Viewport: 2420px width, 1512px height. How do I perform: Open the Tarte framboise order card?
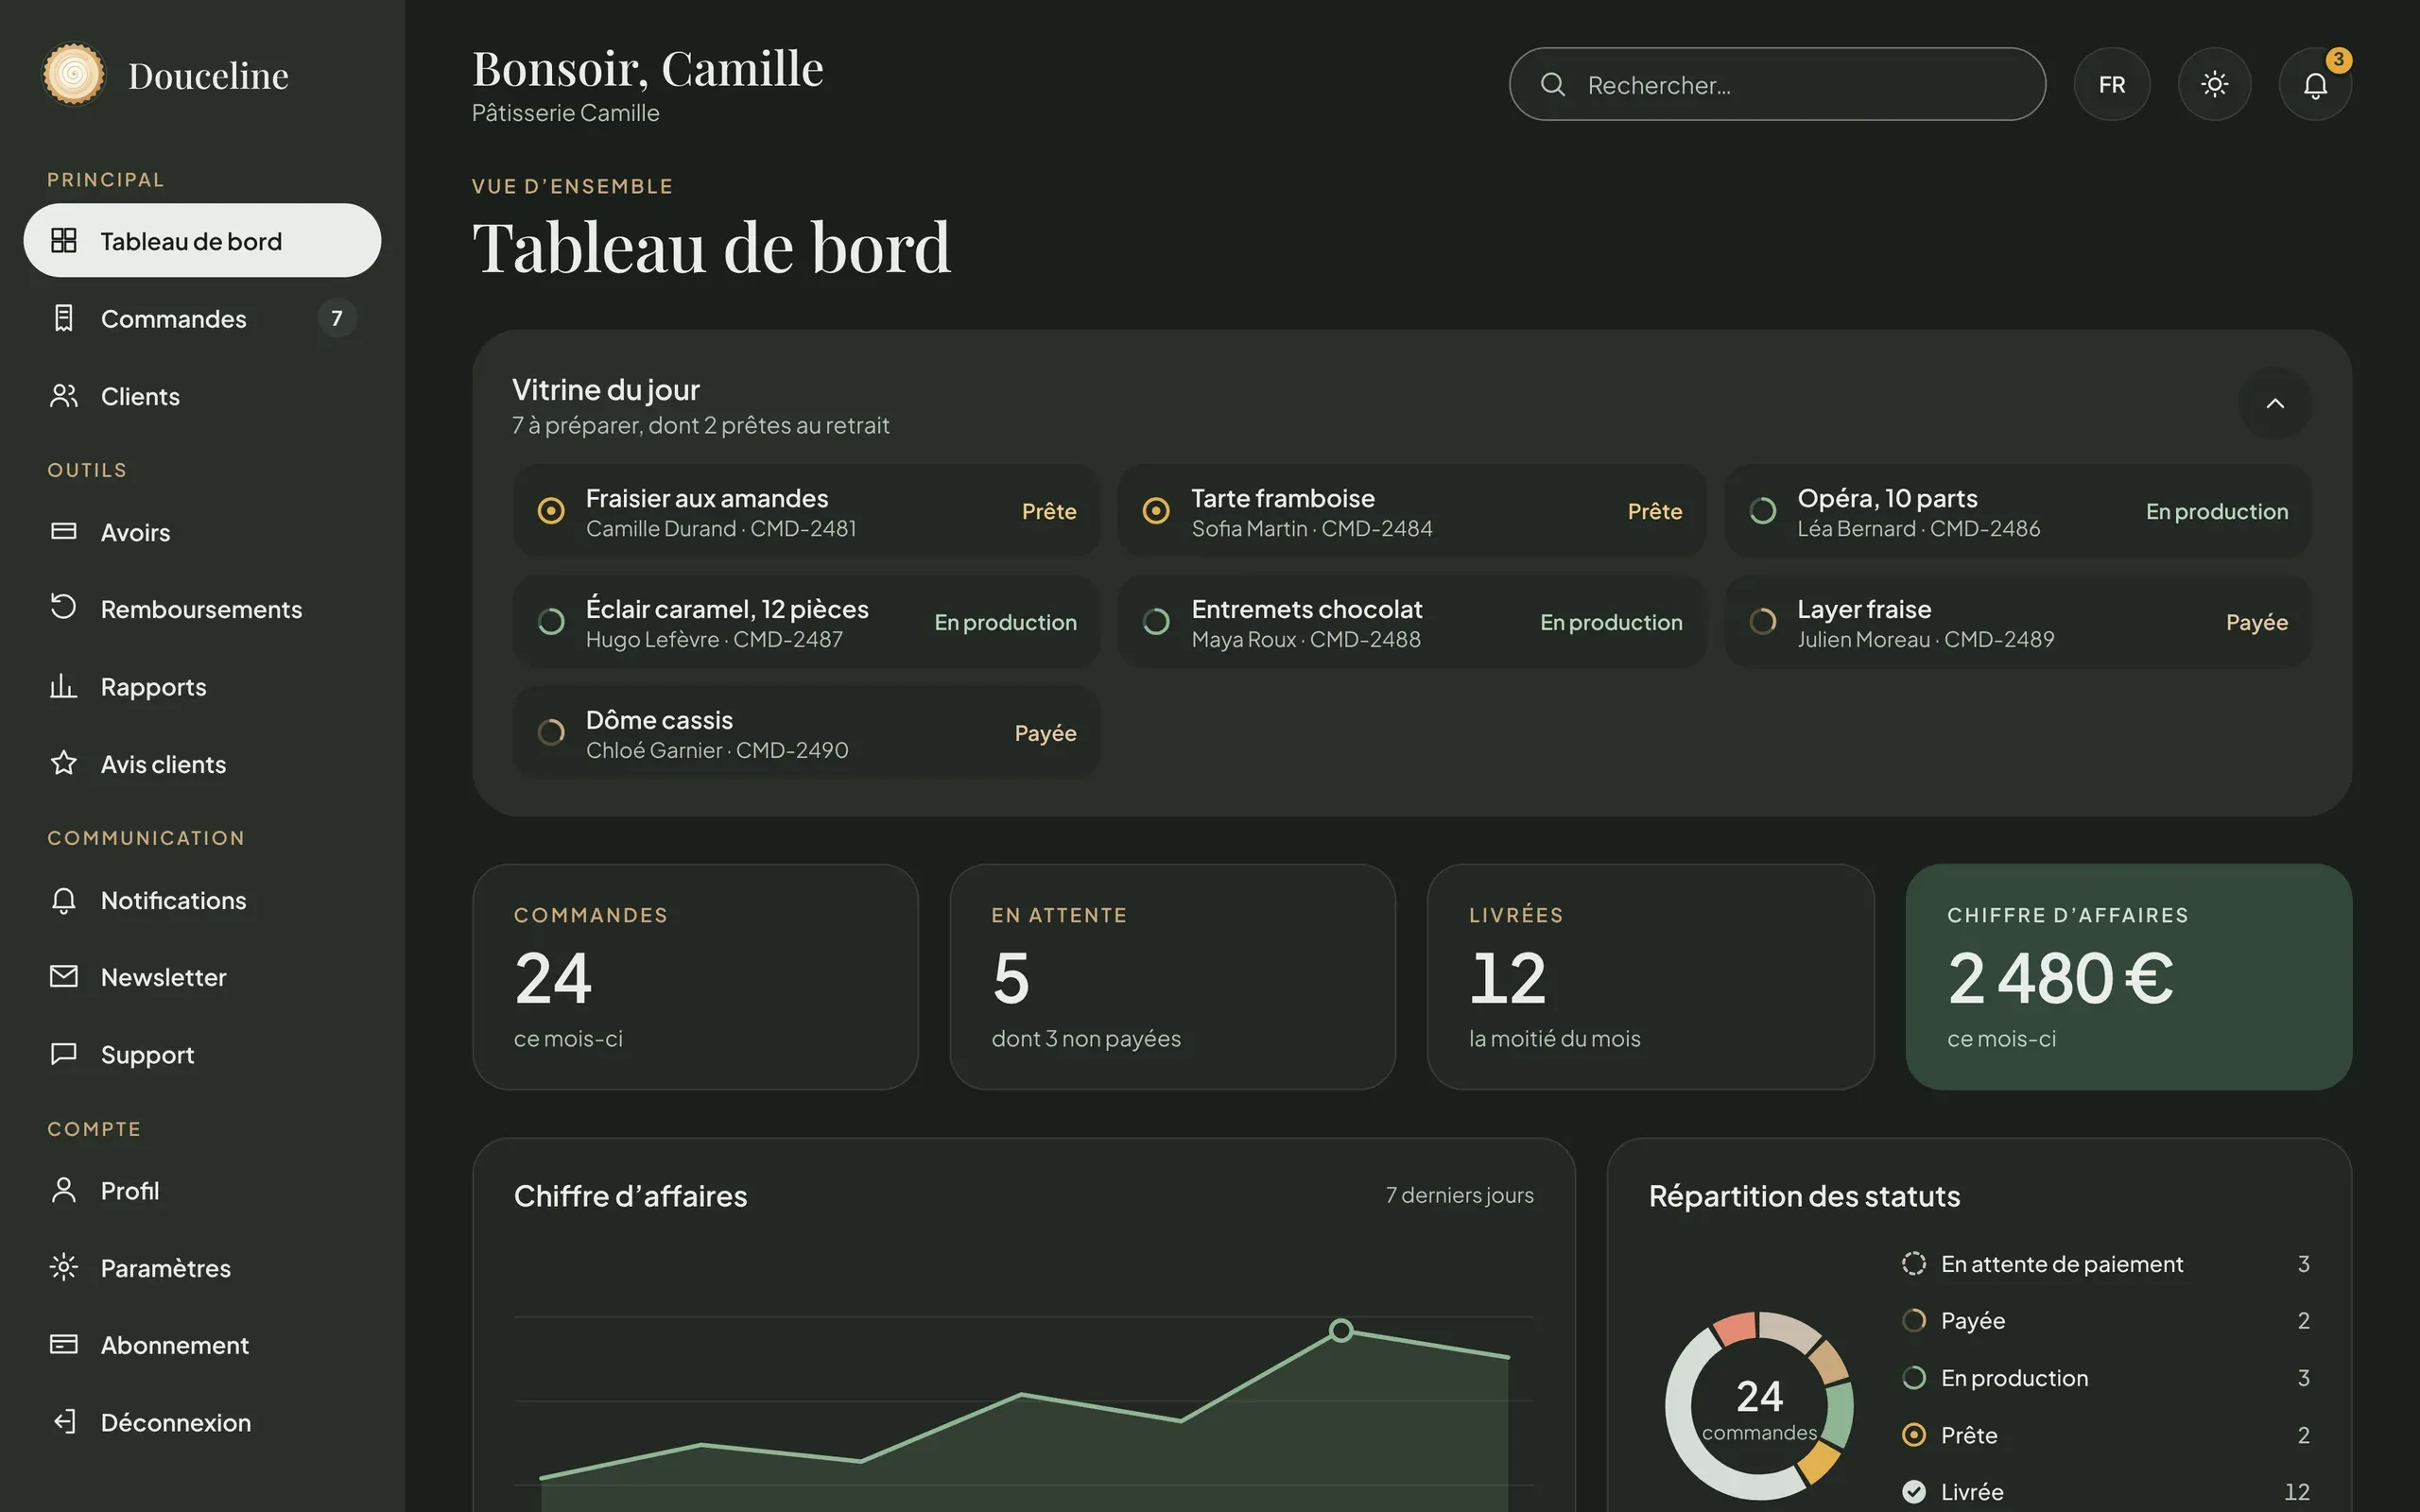(x=1411, y=511)
